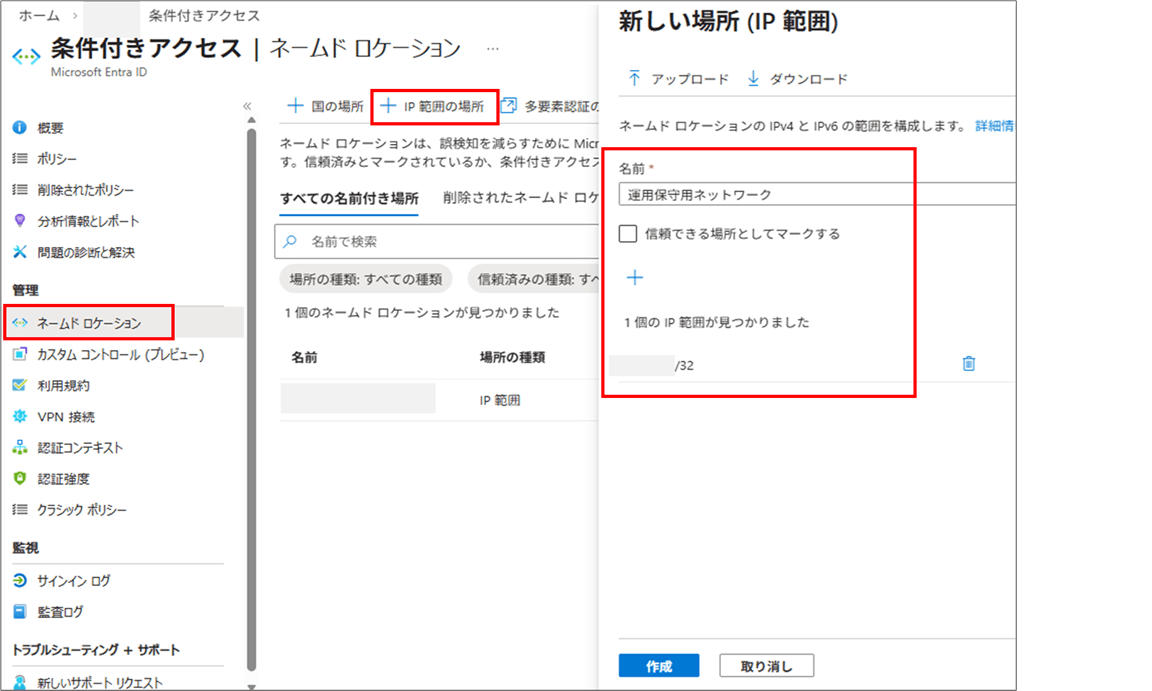Enable 信頼できる場所としてマークする checkbox
The height and width of the screenshot is (691, 1152).
[x=628, y=234]
